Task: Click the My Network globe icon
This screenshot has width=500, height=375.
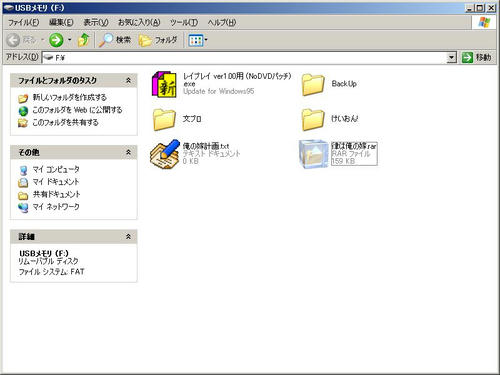Action: pyautogui.click(x=23, y=208)
